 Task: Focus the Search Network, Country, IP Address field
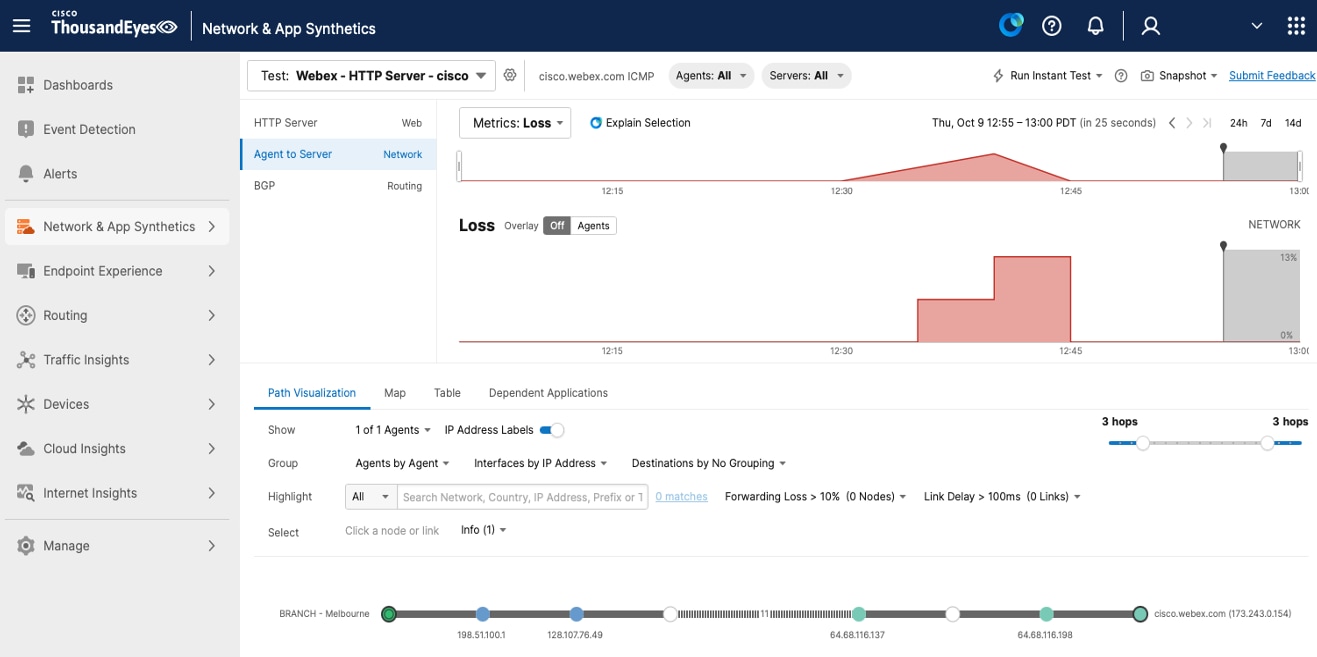tap(522, 497)
